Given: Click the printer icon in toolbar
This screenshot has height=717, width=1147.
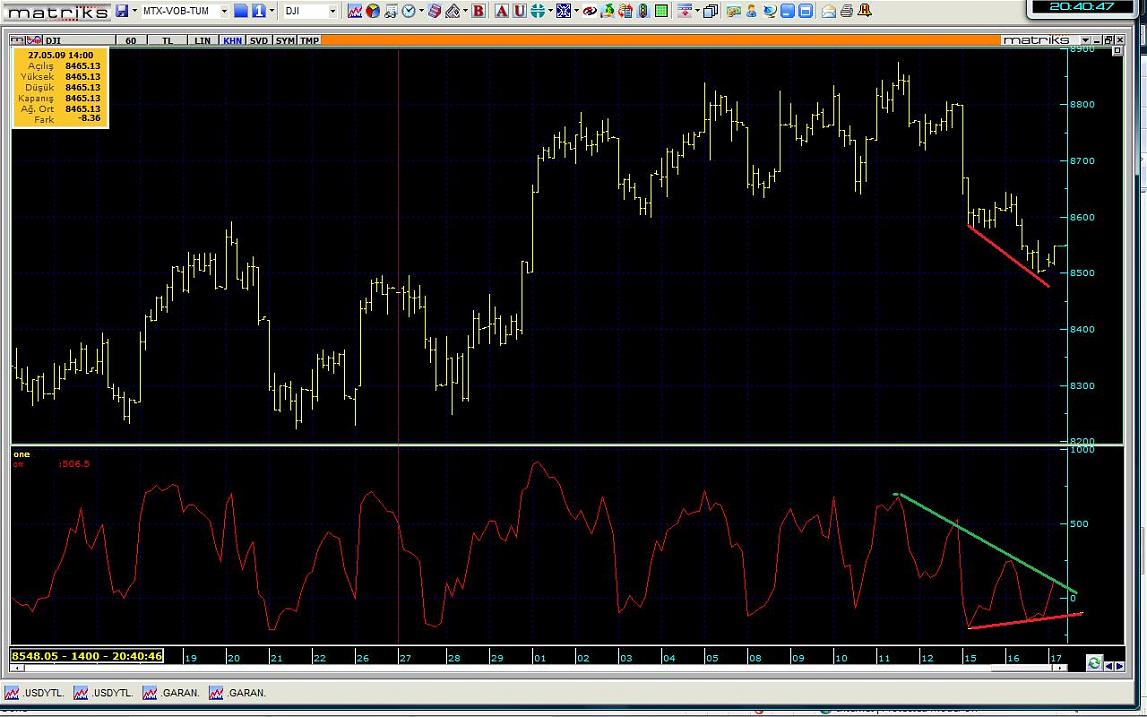Looking at the screenshot, I should point(846,11).
